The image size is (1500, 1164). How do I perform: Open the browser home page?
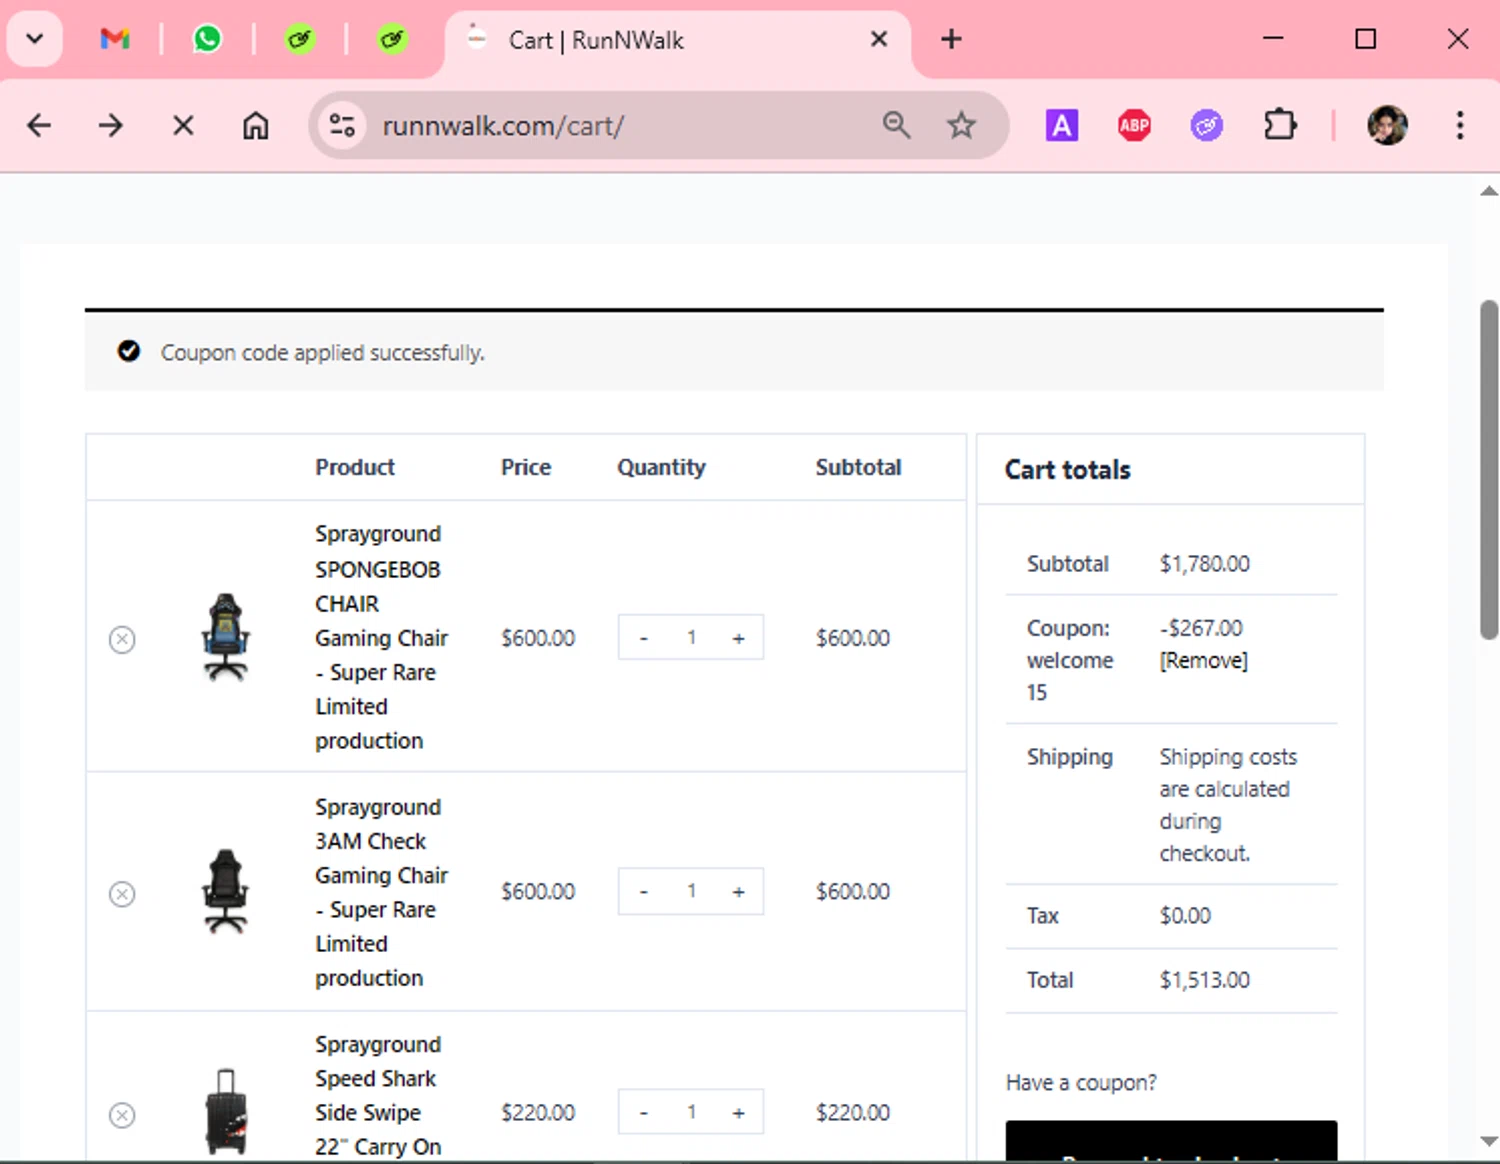(x=256, y=126)
